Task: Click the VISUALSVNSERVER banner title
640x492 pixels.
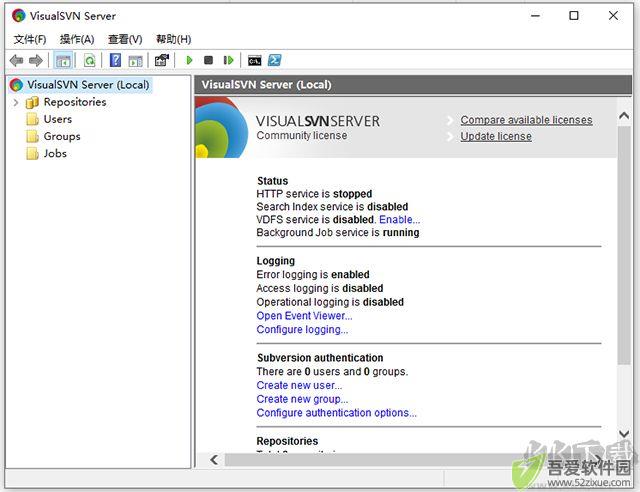Action: tap(318, 121)
